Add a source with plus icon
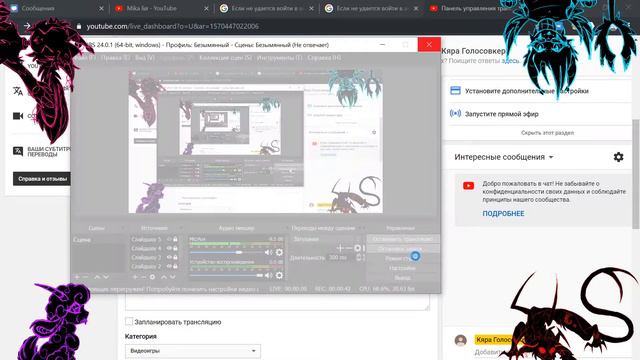 [x=135, y=277]
